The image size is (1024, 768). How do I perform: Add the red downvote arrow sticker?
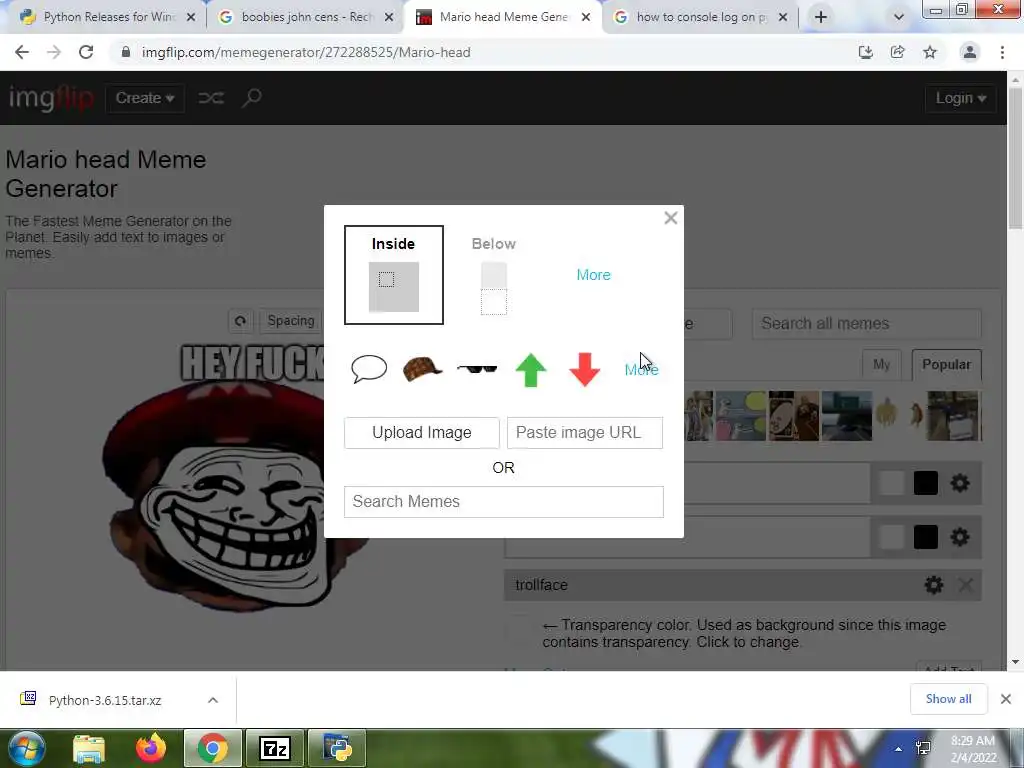[x=584, y=370]
